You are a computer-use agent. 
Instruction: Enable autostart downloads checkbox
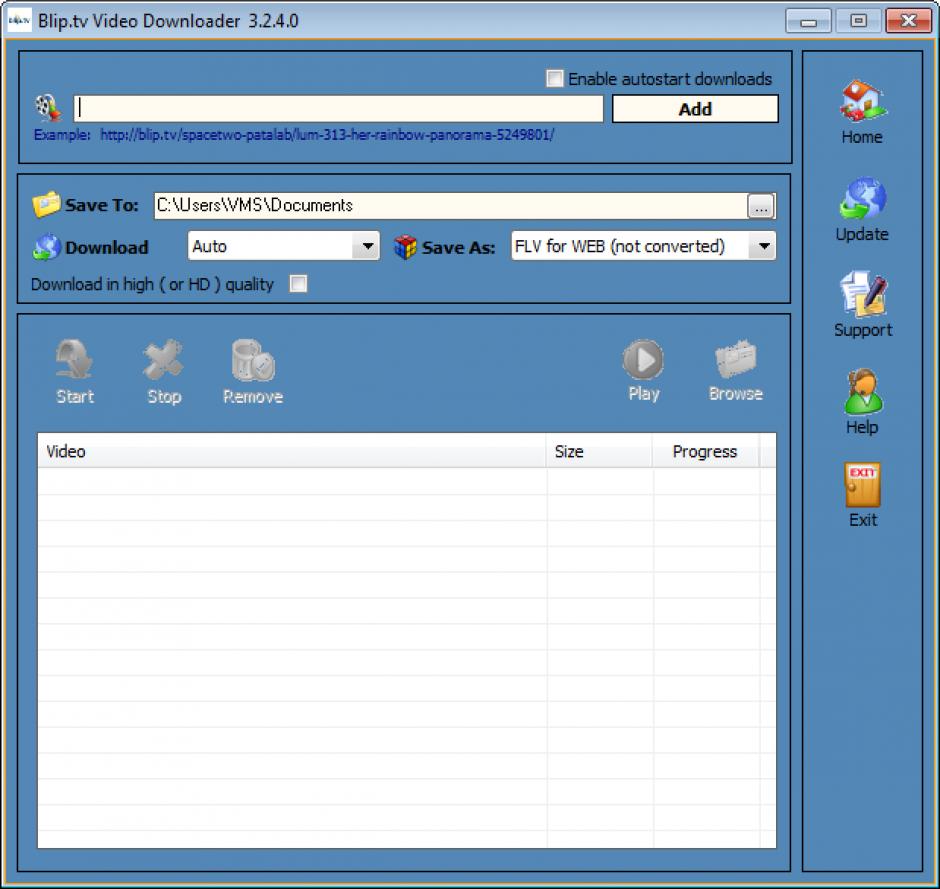[x=555, y=78]
